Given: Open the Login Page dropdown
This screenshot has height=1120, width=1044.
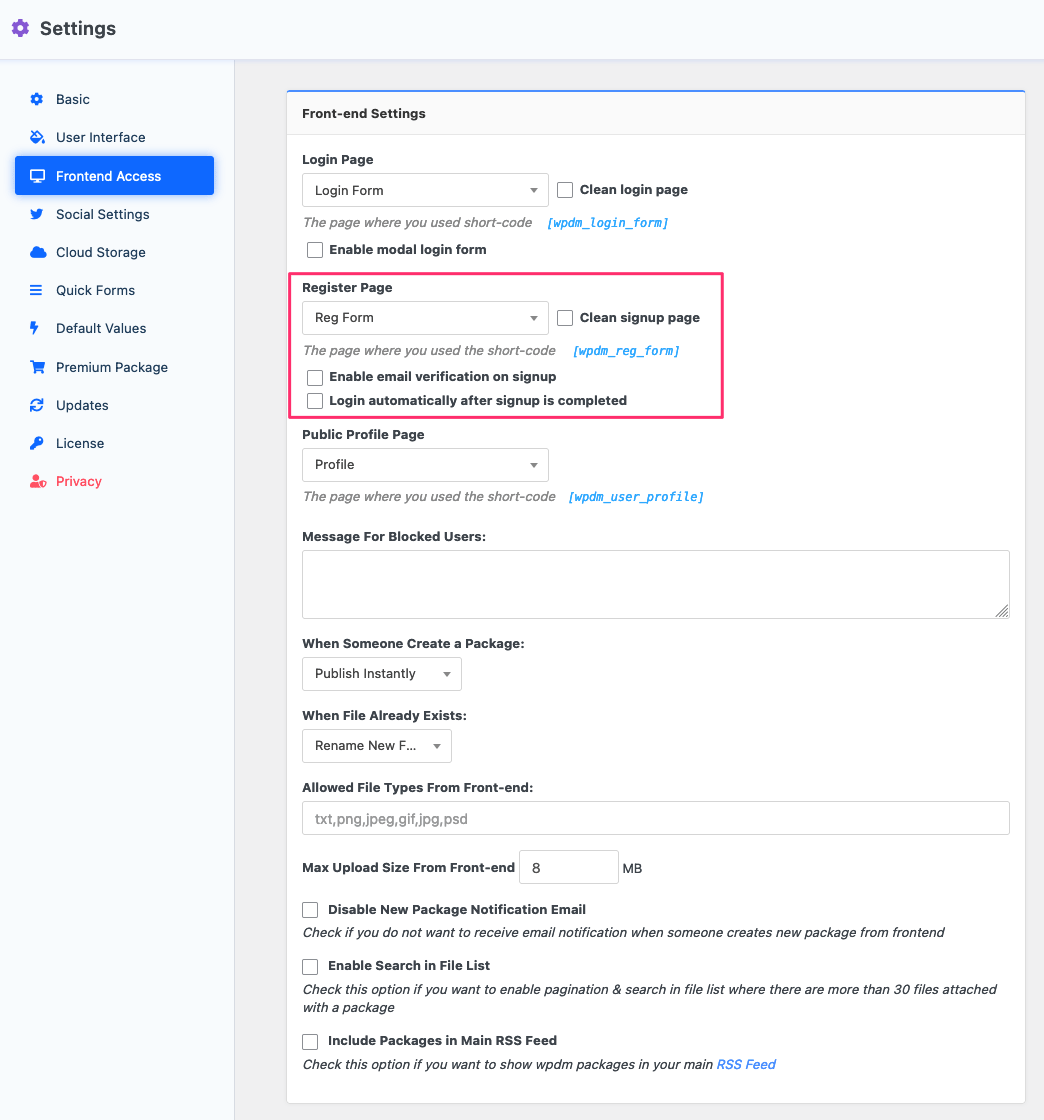Looking at the screenshot, I should pos(425,190).
